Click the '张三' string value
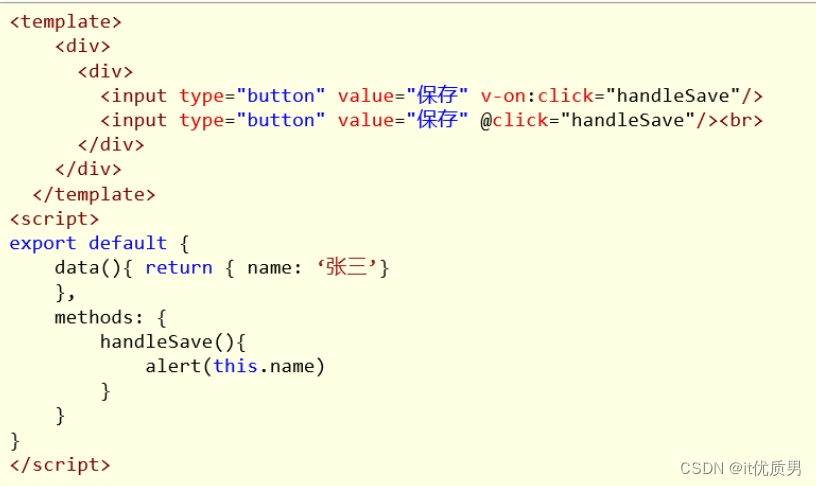 [347, 267]
